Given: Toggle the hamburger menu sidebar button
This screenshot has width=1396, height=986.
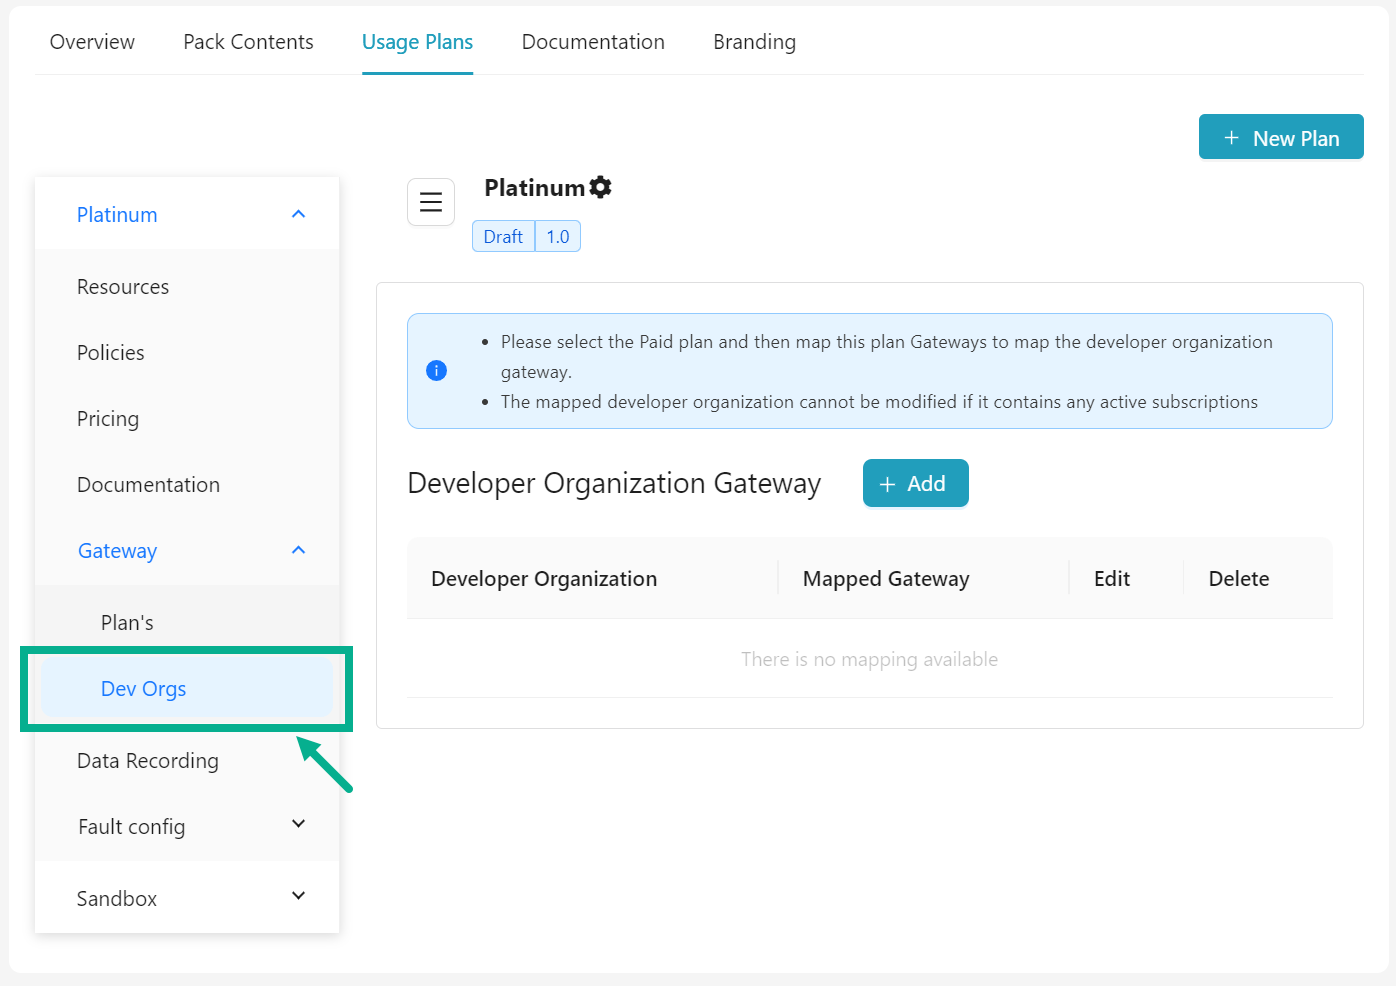Looking at the screenshot, I should click(431, 202).
